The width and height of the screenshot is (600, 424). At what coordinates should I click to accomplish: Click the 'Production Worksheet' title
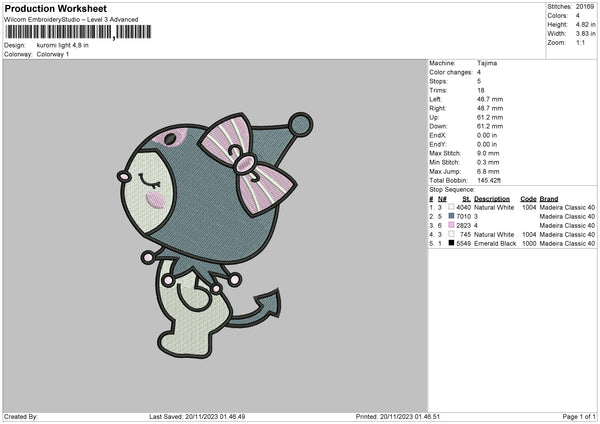55,8
